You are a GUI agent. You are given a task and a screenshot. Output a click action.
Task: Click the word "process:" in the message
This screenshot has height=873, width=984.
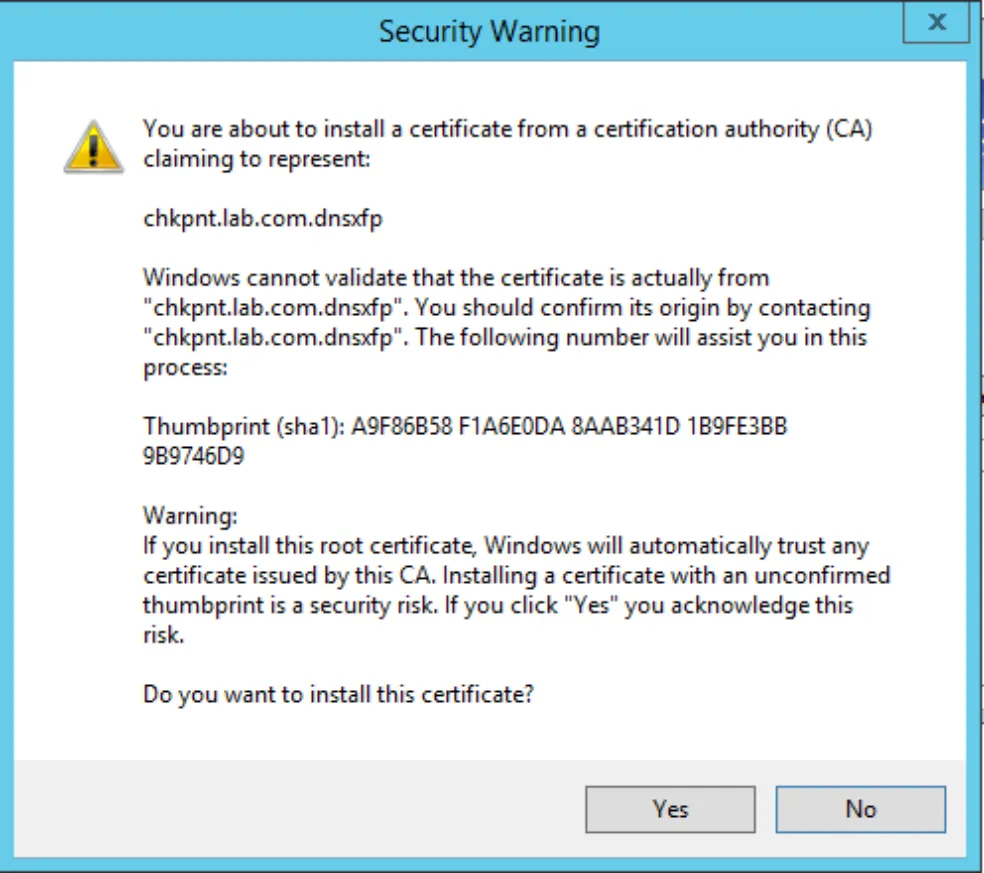point(185,367)
